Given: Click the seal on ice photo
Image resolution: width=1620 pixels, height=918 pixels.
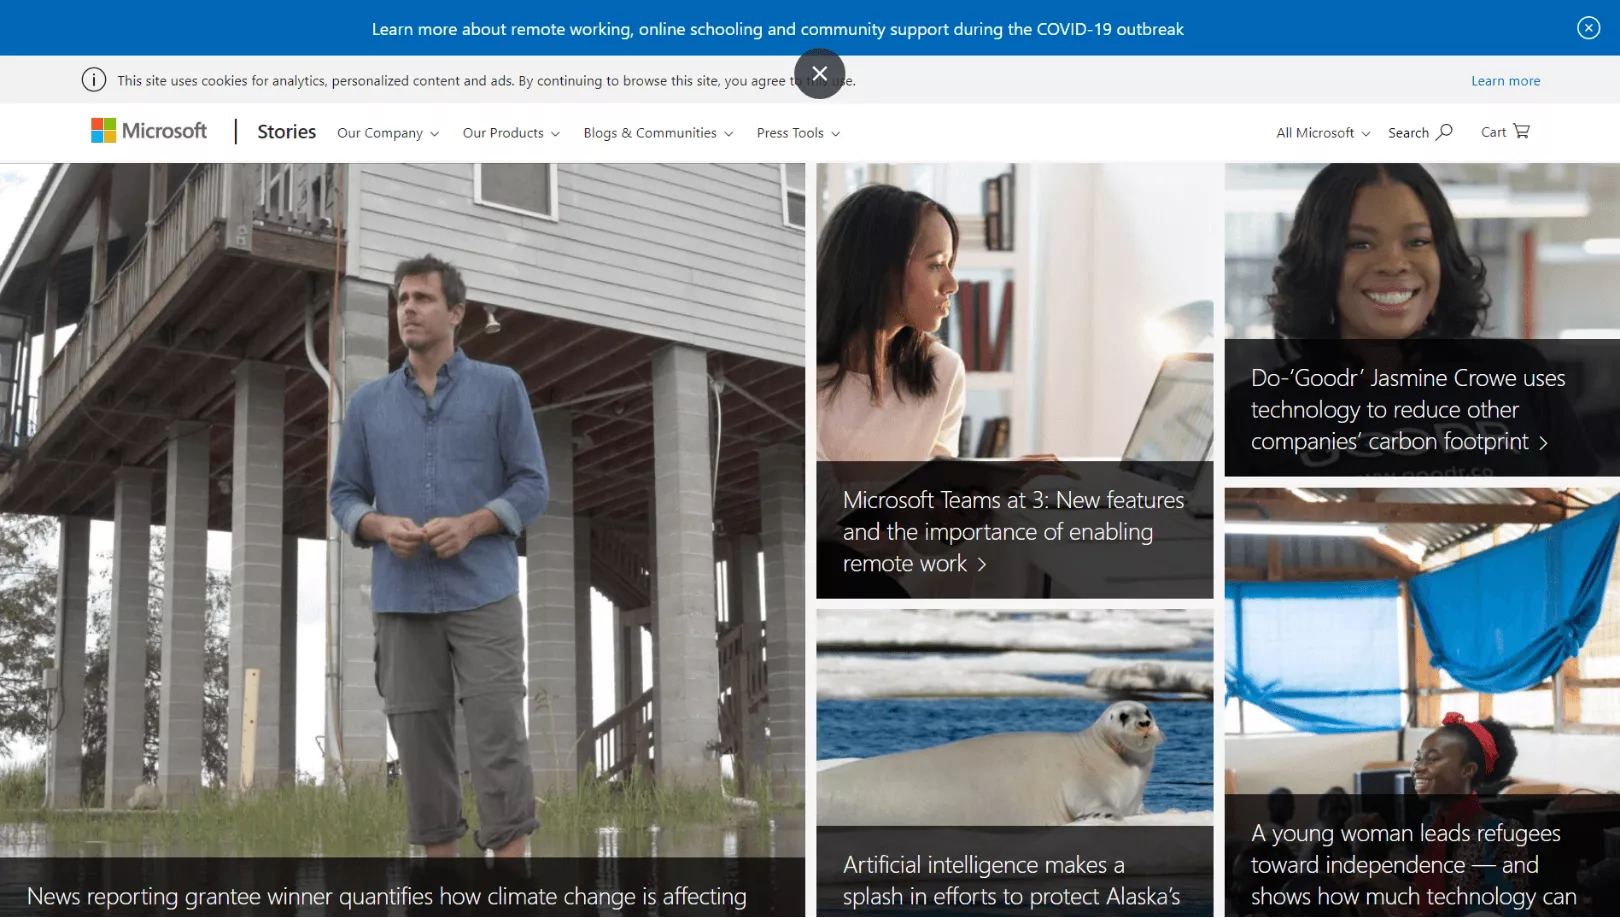Looking at the screenshot, I should pos(1014,718).
